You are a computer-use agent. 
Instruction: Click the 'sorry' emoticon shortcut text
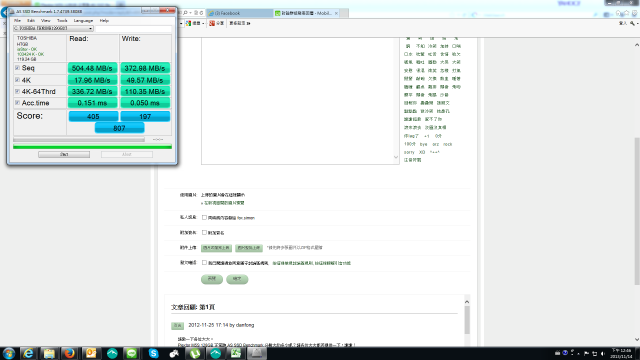[x=409, y=152]
